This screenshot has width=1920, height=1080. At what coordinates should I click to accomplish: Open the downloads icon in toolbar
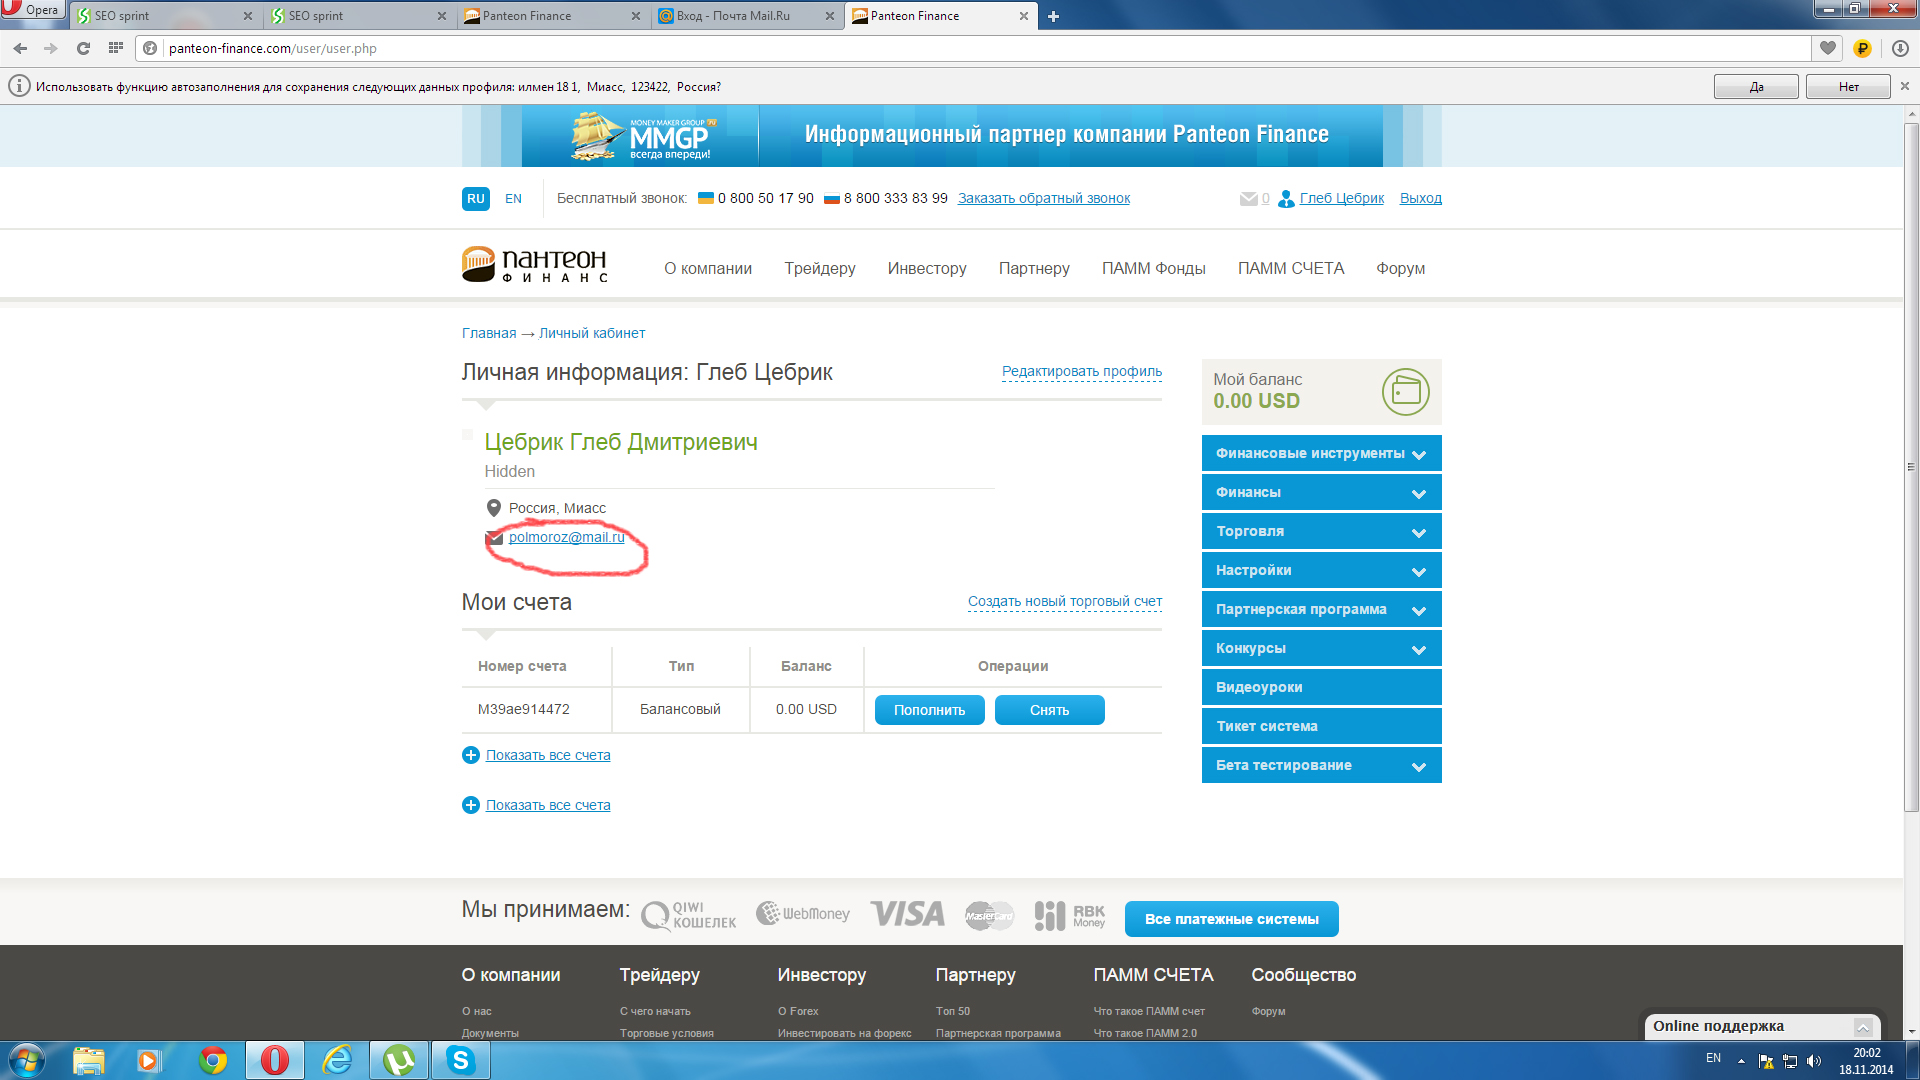pyautogui.click(x=1900, y=48)
